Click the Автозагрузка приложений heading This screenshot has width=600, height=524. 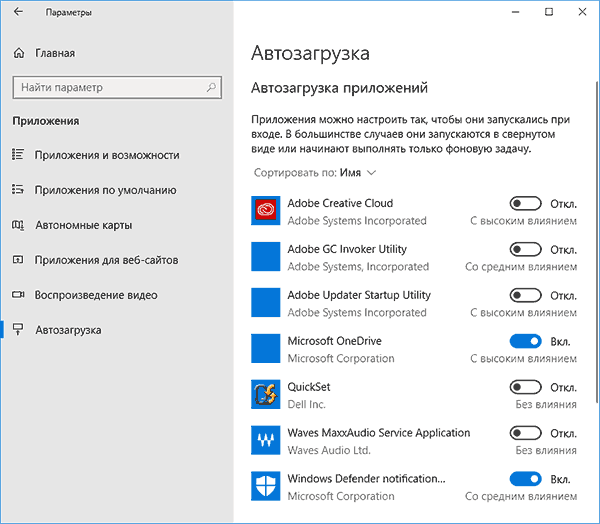coord(339,88)
